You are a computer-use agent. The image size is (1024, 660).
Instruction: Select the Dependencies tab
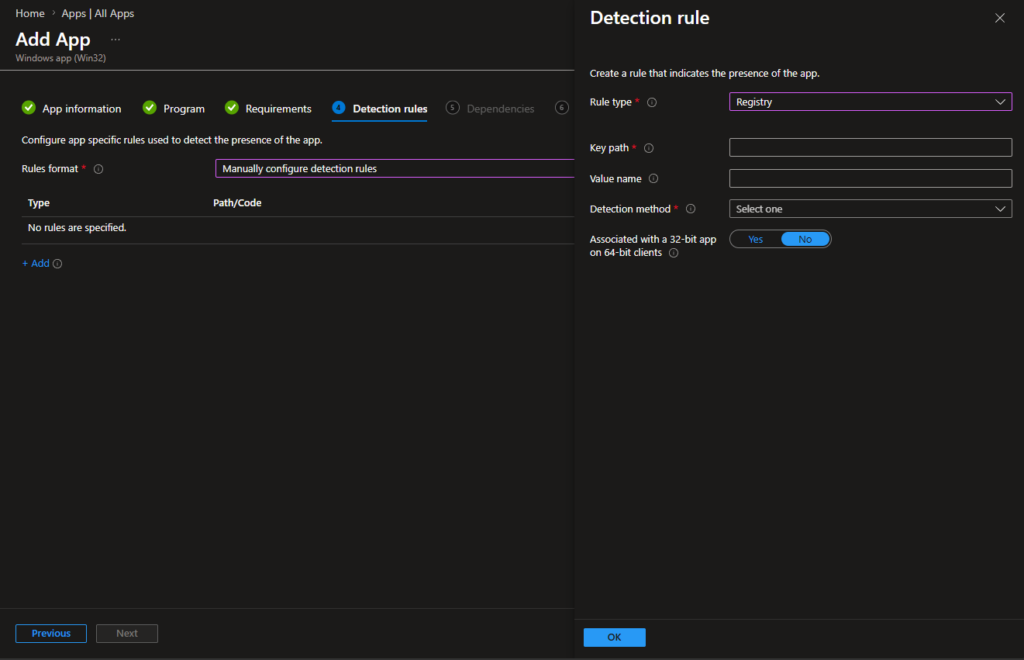[500, 109]
